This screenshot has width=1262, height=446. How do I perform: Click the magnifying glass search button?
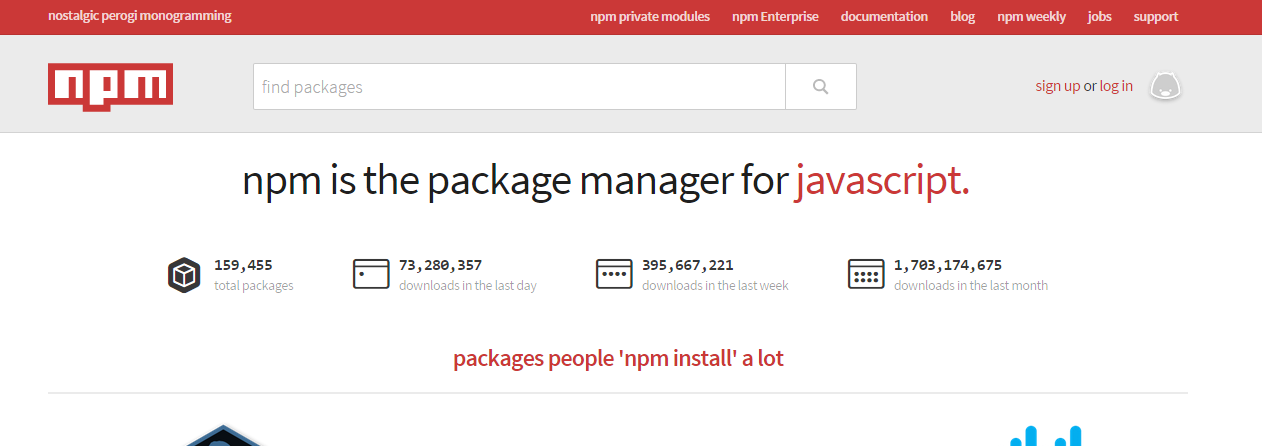(x=821, y=87)
